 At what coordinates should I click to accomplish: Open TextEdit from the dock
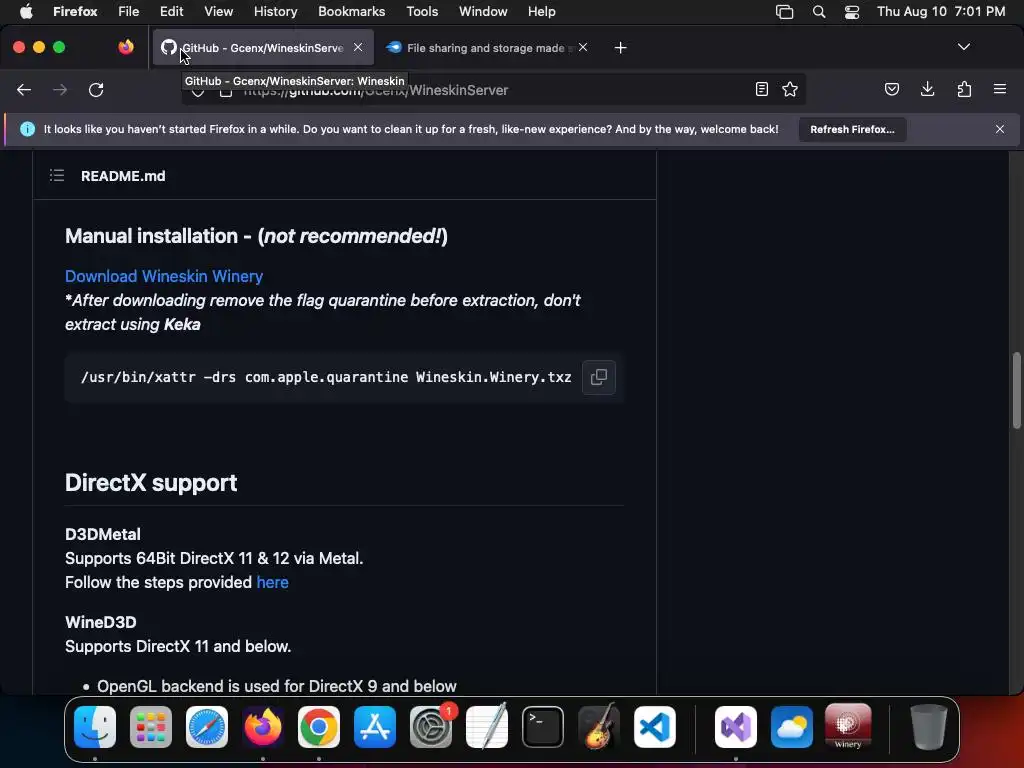[x=487, y=727]
